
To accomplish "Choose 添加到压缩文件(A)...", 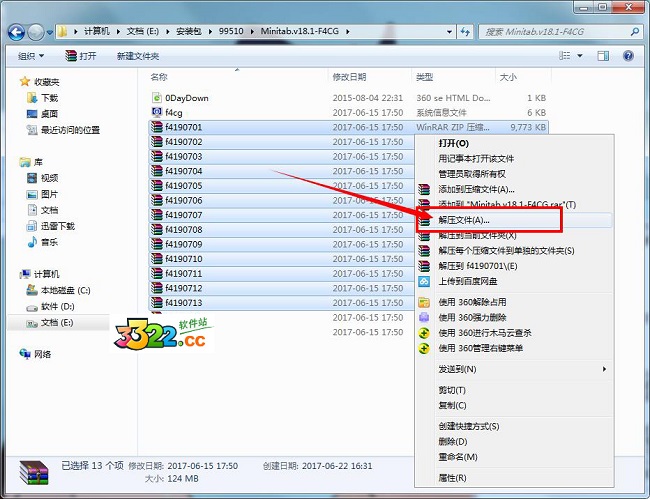I will coord(514,189).
